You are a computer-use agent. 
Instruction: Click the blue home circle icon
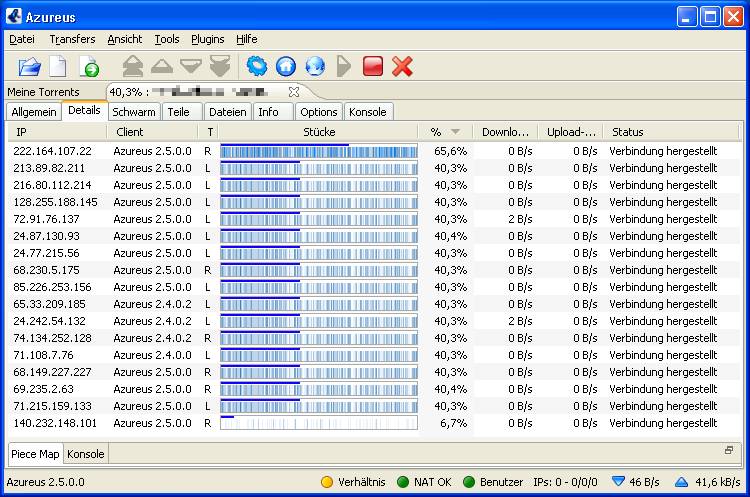point(286,66)
